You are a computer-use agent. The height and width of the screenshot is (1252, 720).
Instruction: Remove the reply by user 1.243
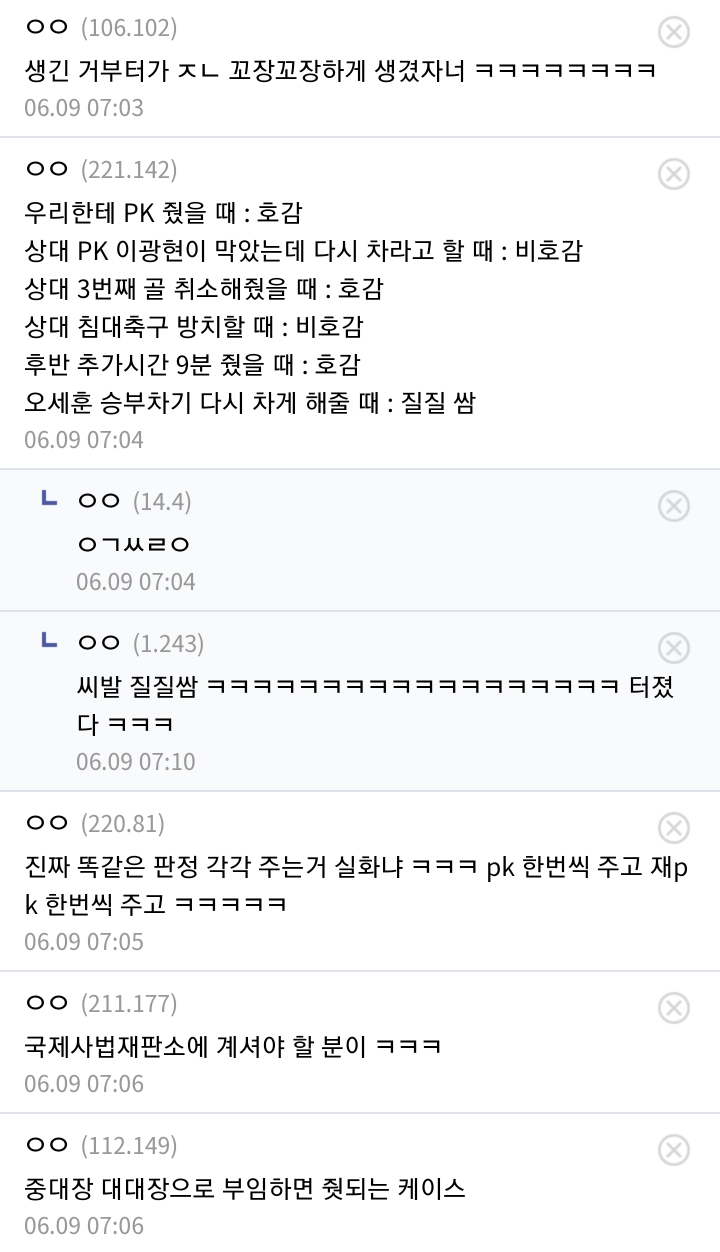point(674,648)
